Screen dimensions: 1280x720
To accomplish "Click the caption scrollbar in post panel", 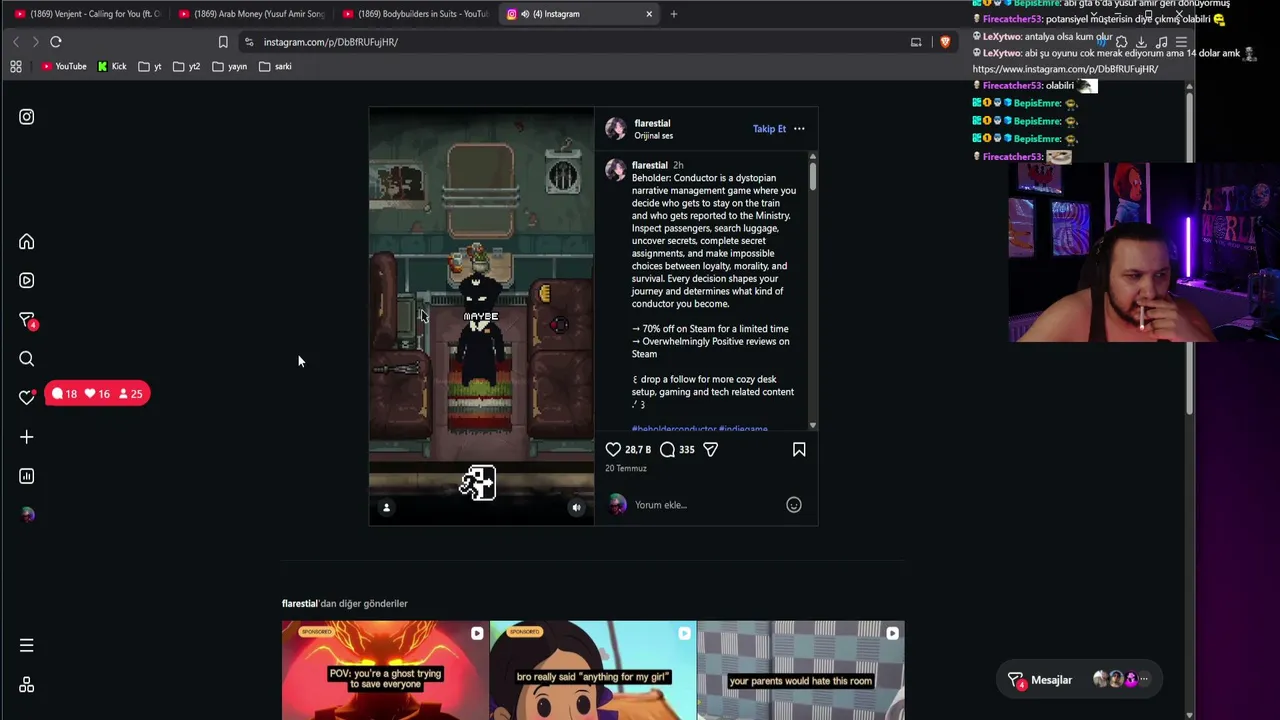I will coord(813,177).
